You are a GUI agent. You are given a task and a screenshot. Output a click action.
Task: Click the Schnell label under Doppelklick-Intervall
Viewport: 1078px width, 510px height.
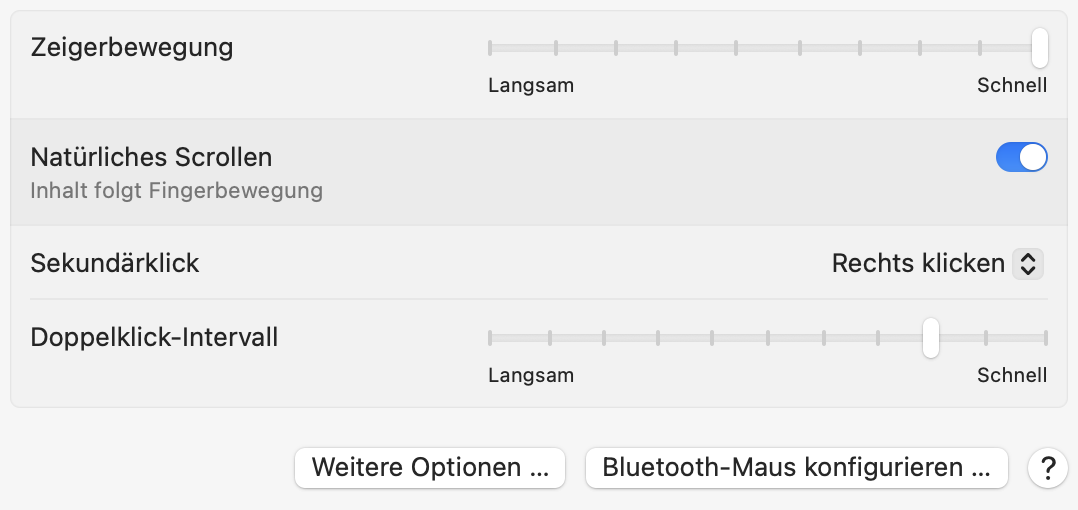(1012, 375)
